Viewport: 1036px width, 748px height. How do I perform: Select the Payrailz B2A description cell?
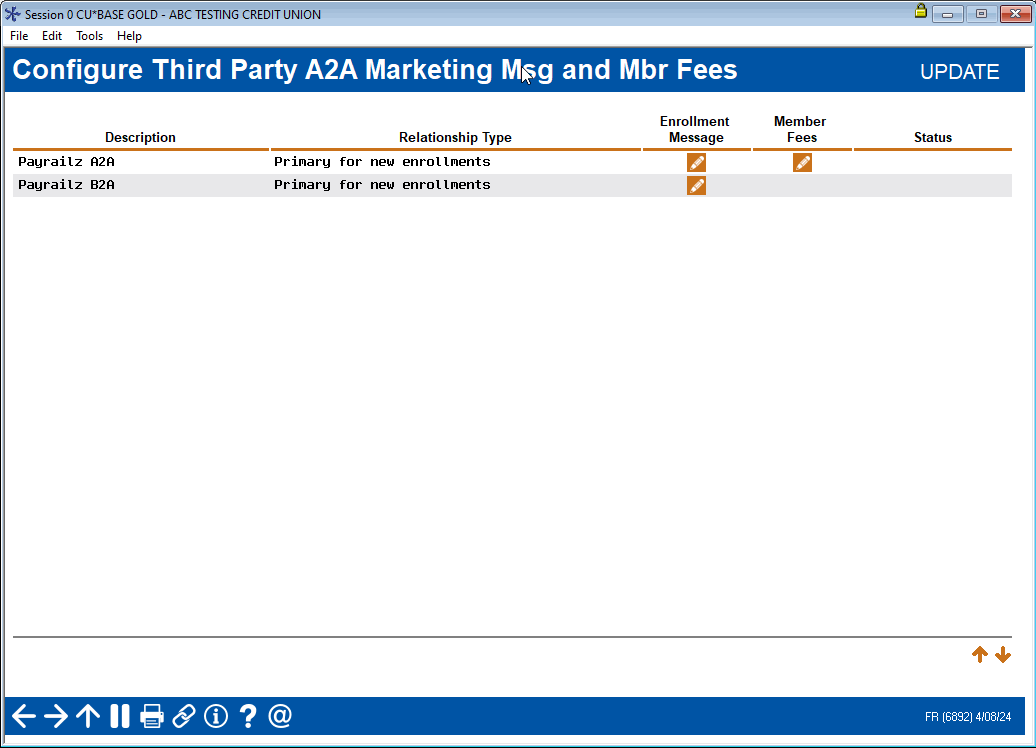tap(66, 185)
